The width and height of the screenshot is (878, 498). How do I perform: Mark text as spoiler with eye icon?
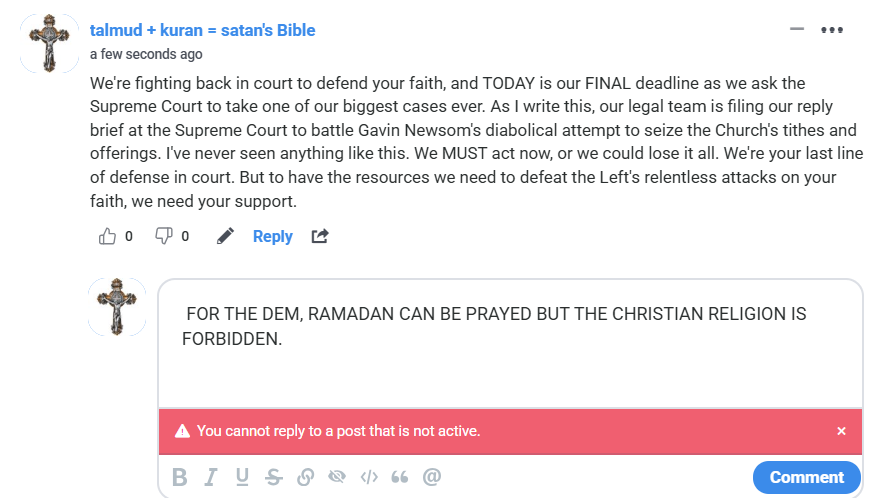(x=337, y=477)
